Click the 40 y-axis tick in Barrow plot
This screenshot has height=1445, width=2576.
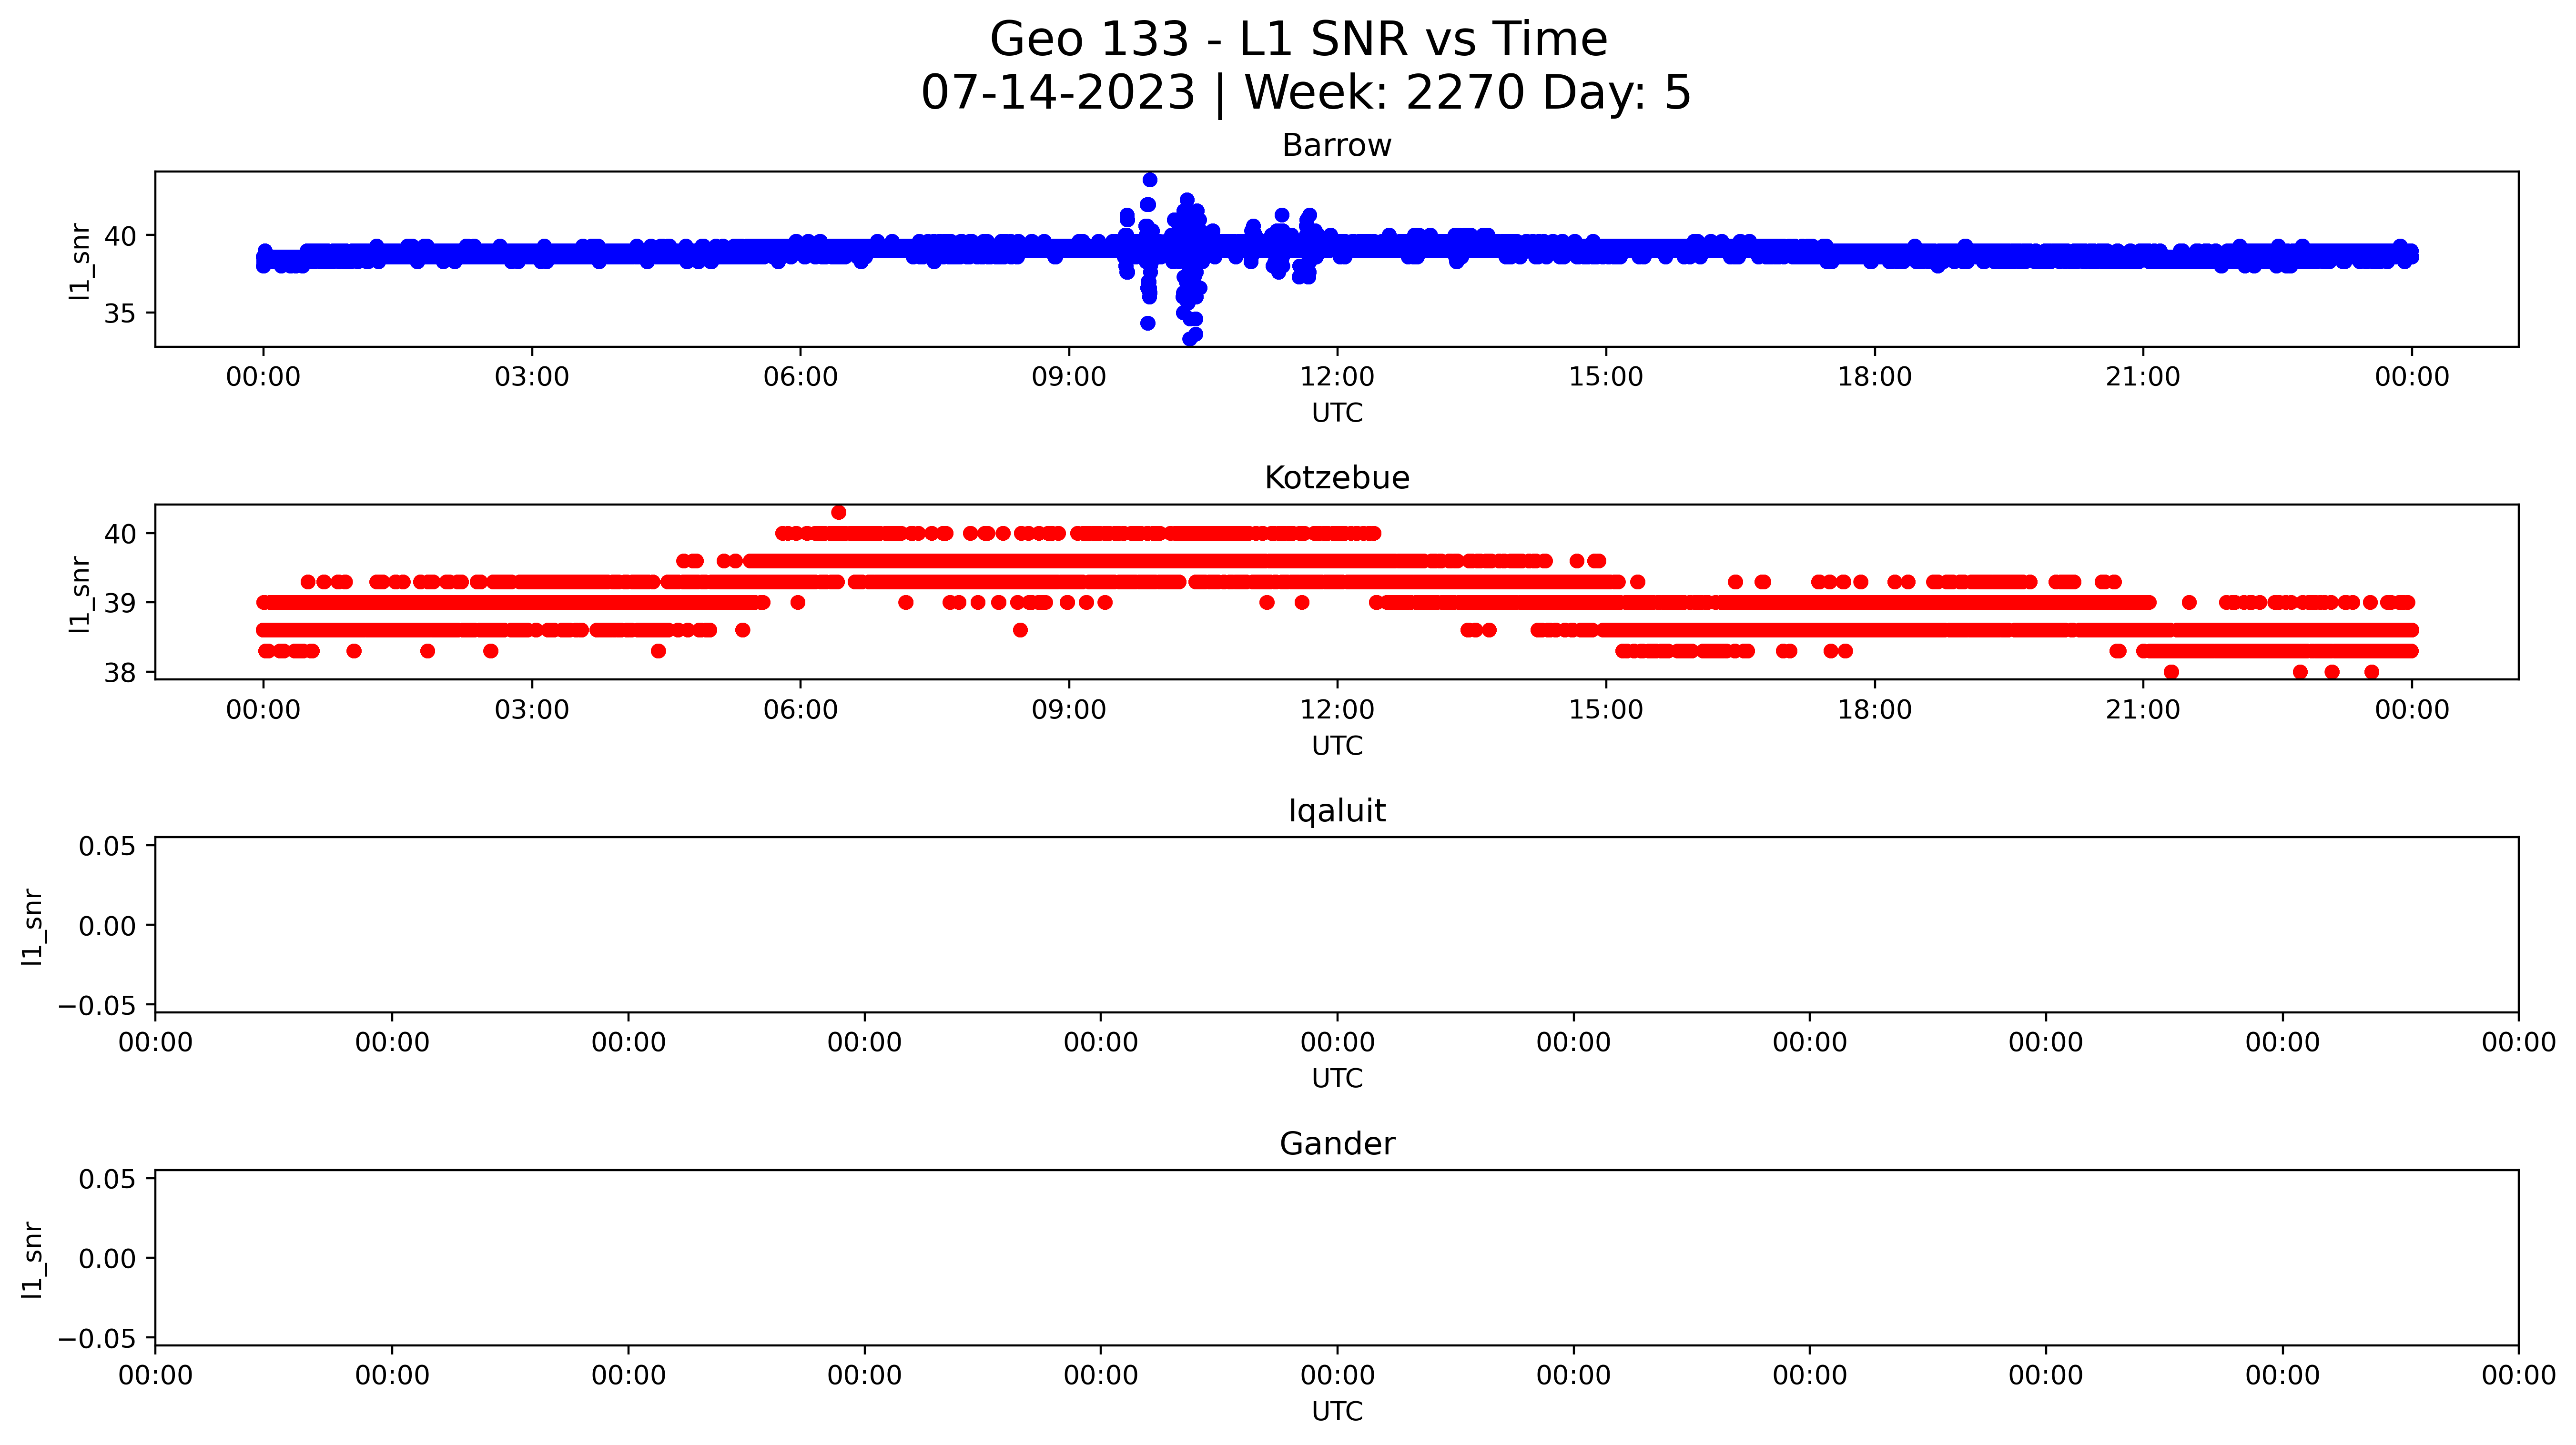[120, 237]
